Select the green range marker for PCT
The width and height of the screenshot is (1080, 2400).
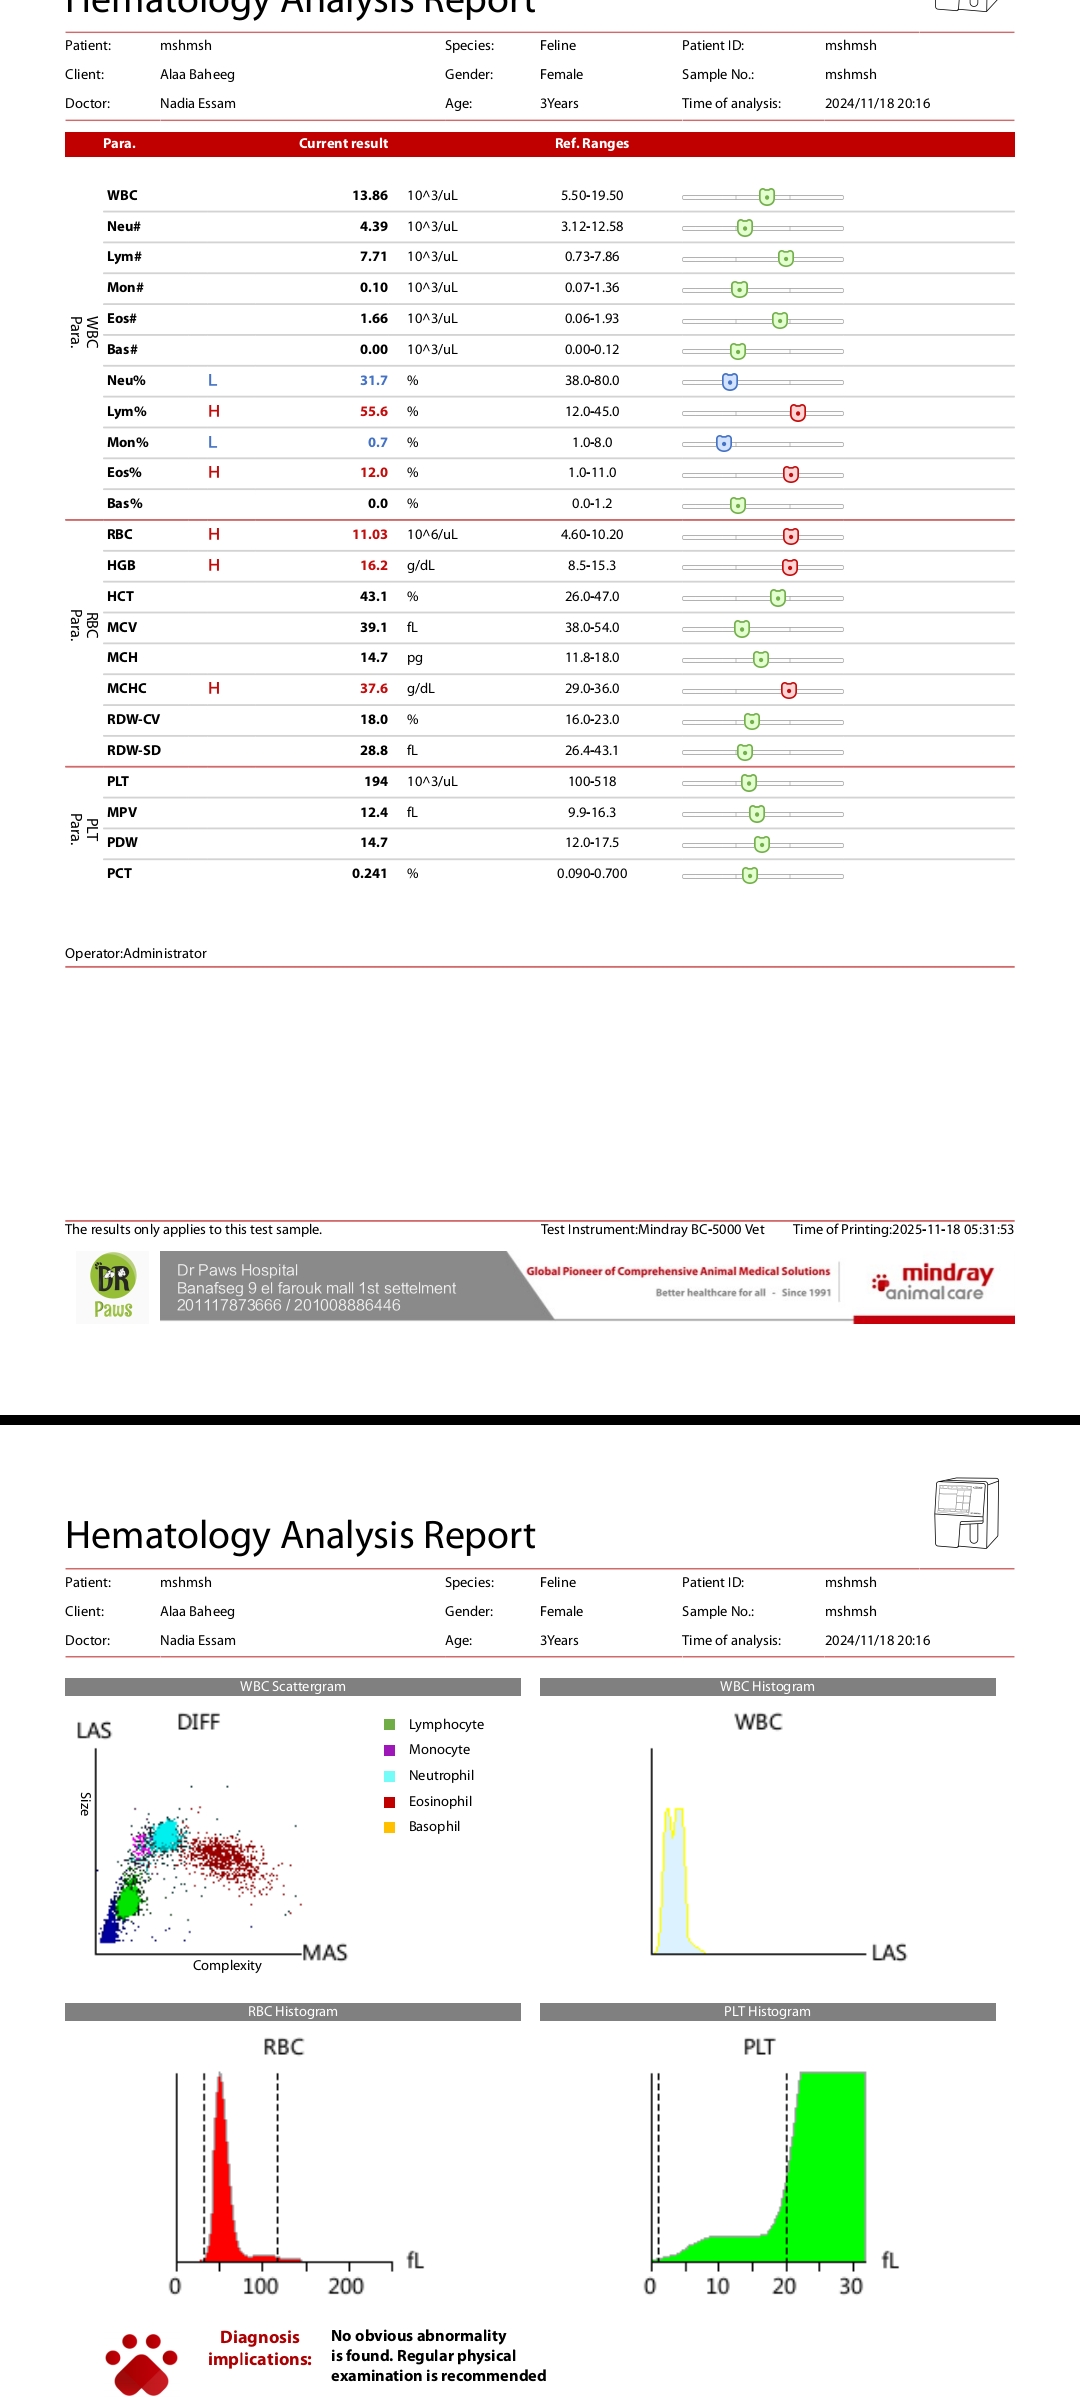(x=750, y=875)
